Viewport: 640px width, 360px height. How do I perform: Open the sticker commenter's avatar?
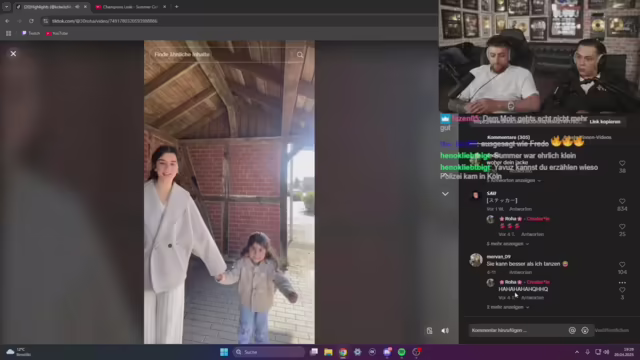[x=476, y=196]
